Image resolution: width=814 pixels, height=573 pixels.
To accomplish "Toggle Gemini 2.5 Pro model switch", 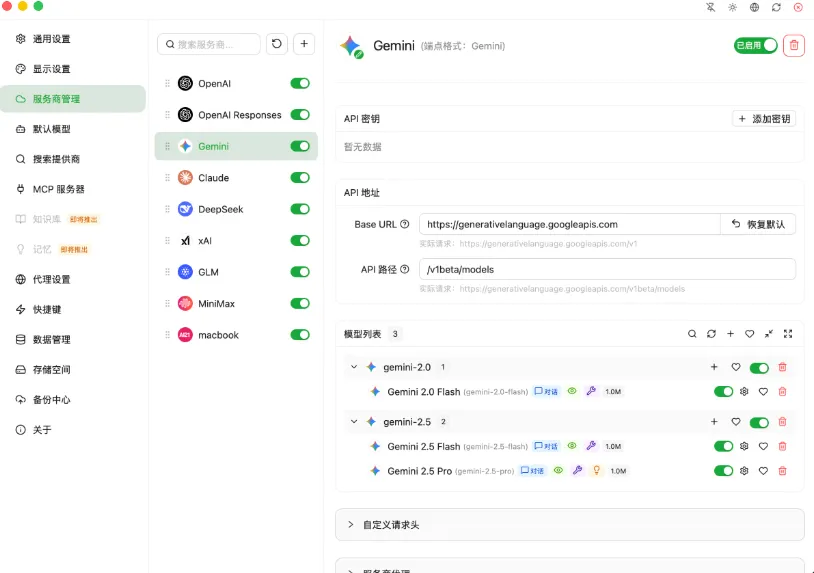I will pos(723,471).
